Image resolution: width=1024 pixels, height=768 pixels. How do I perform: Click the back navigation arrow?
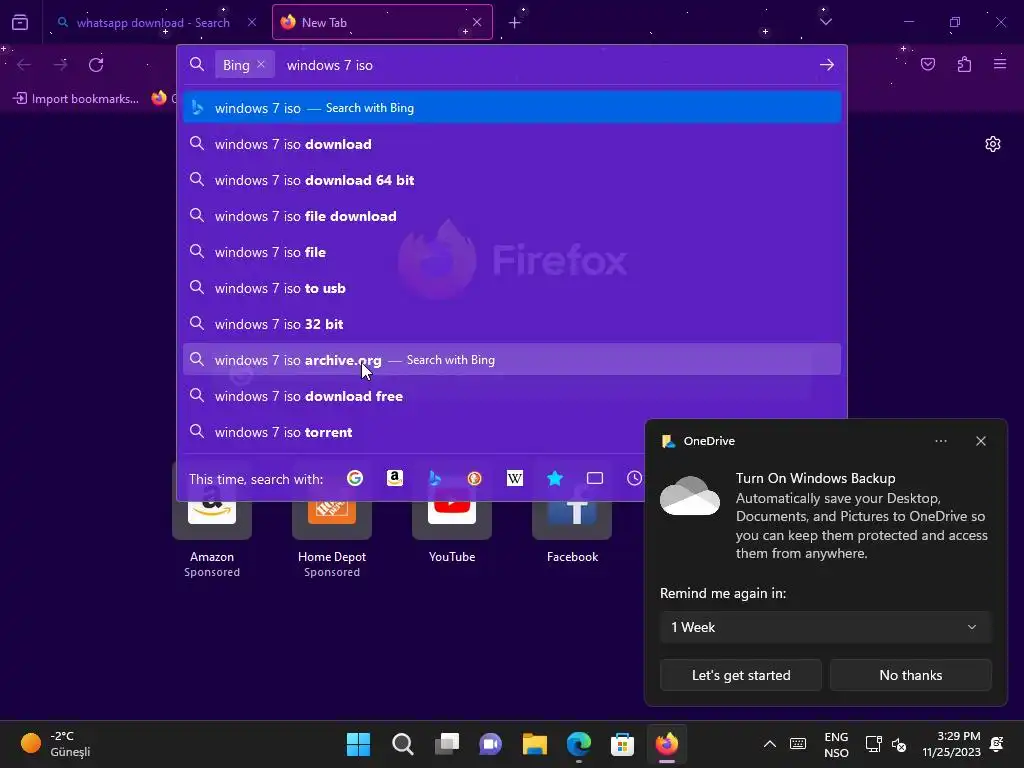pos(24,65)
